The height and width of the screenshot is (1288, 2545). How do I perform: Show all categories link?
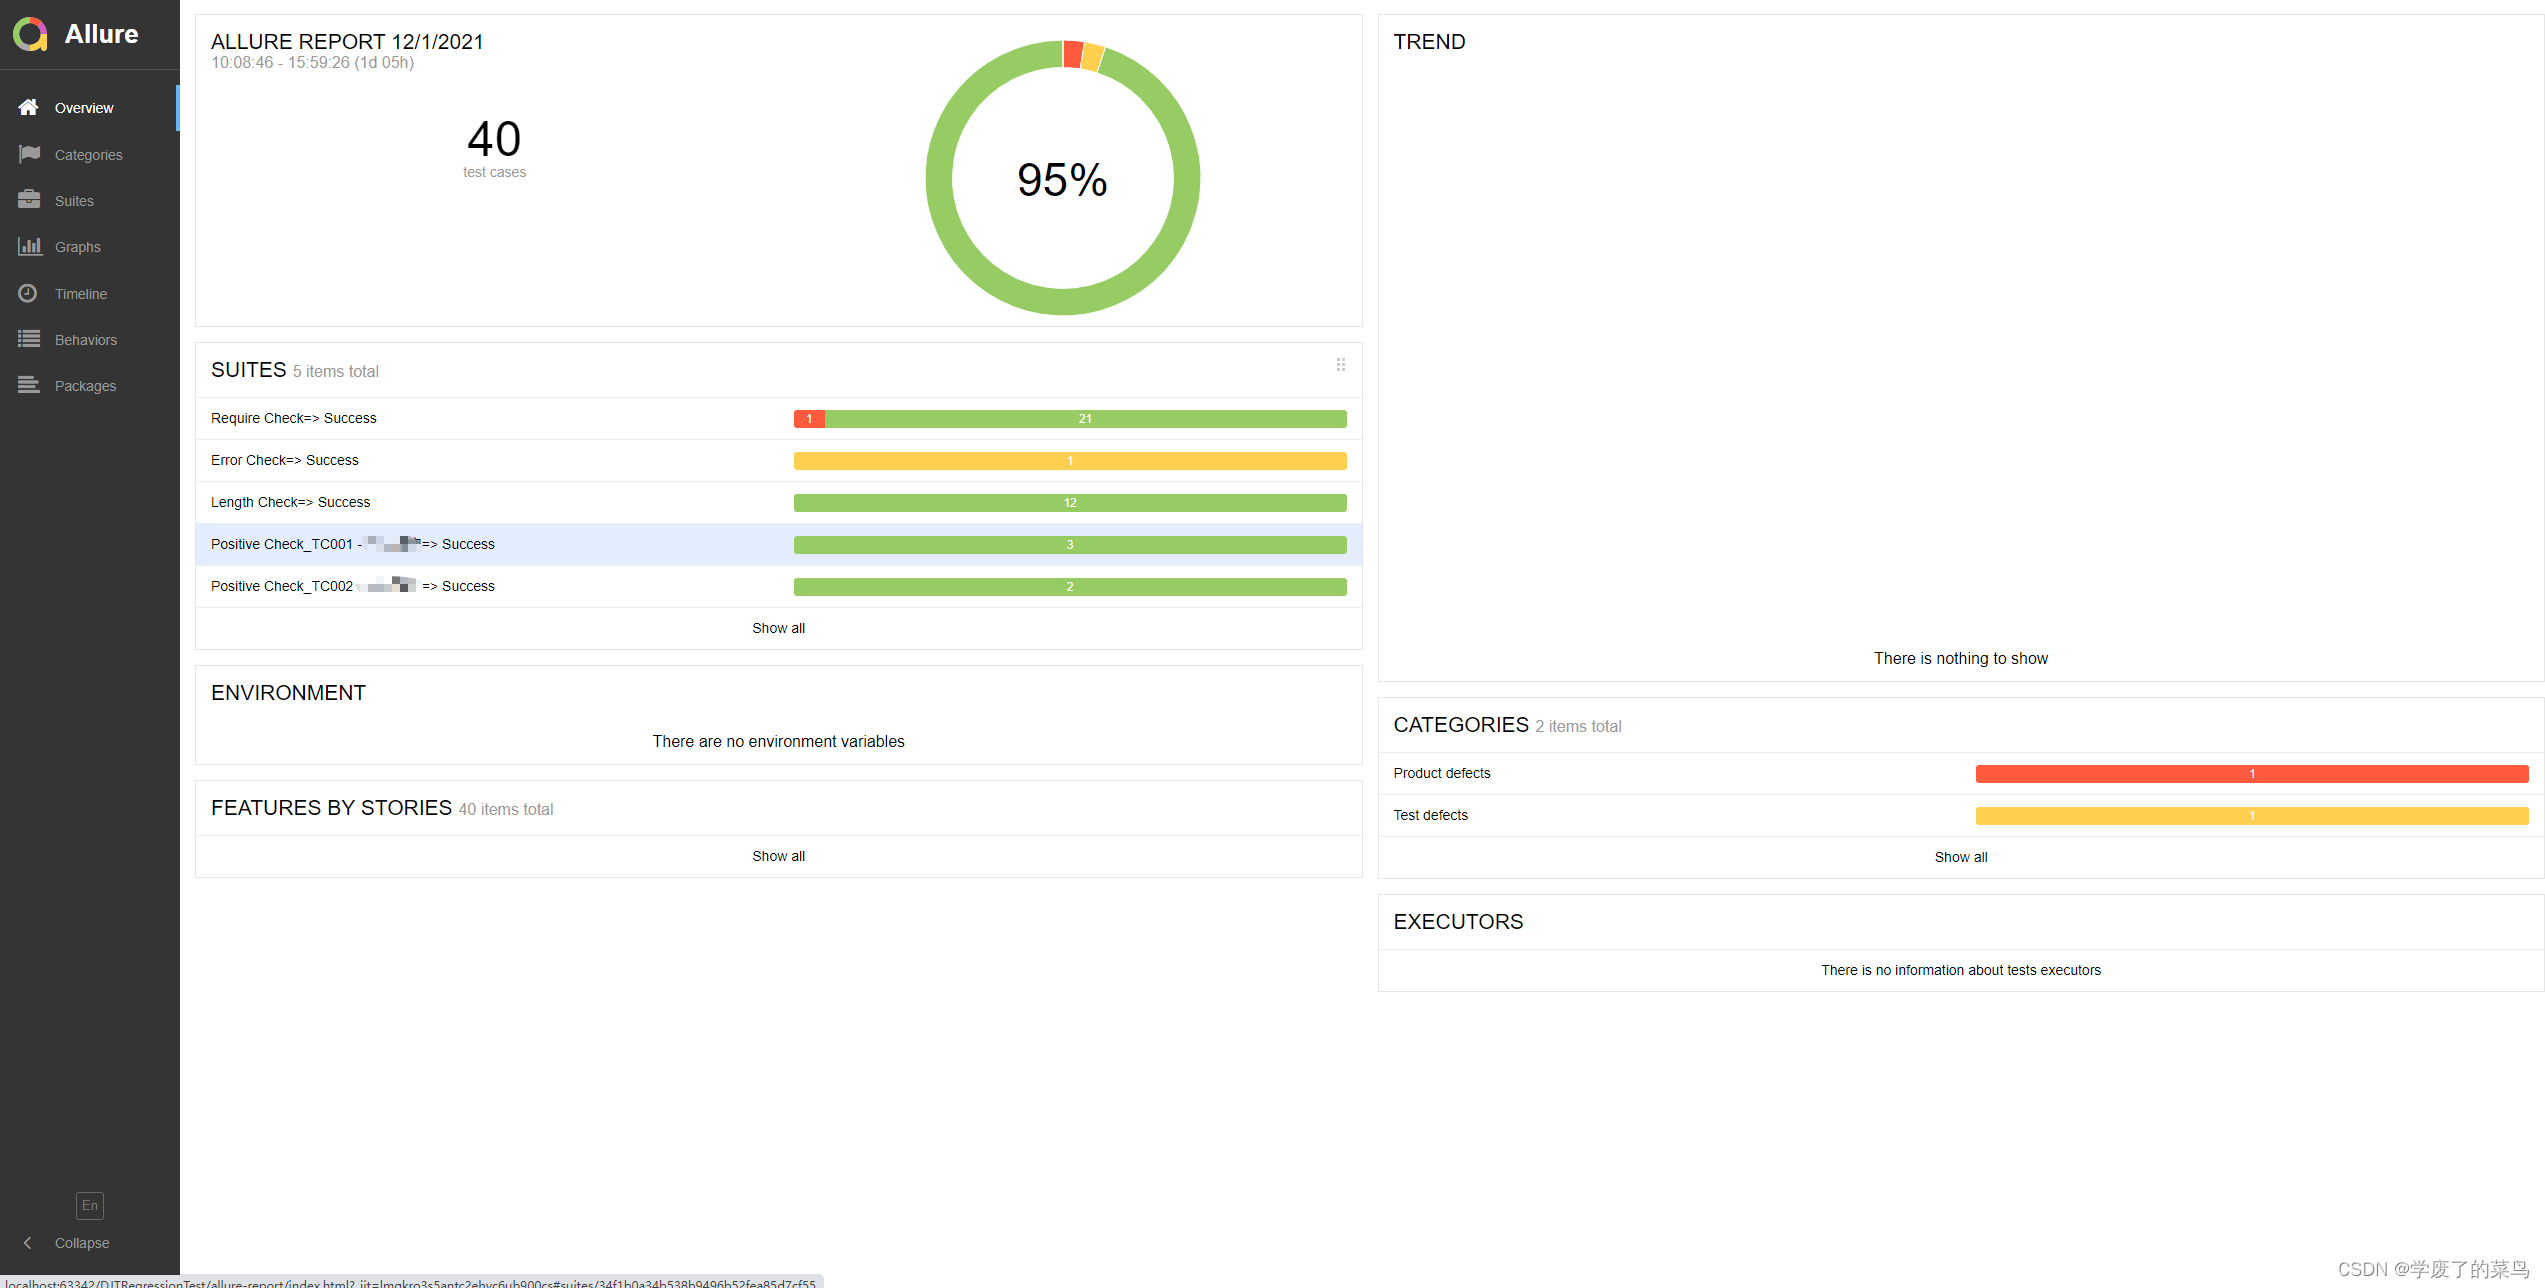pos(1960,857)
